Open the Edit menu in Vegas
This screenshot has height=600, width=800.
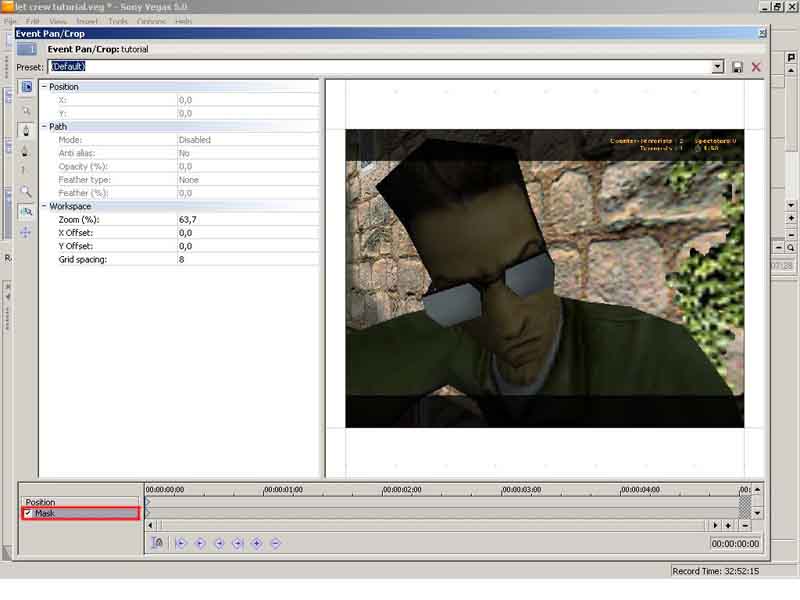[x=33, y=21]
